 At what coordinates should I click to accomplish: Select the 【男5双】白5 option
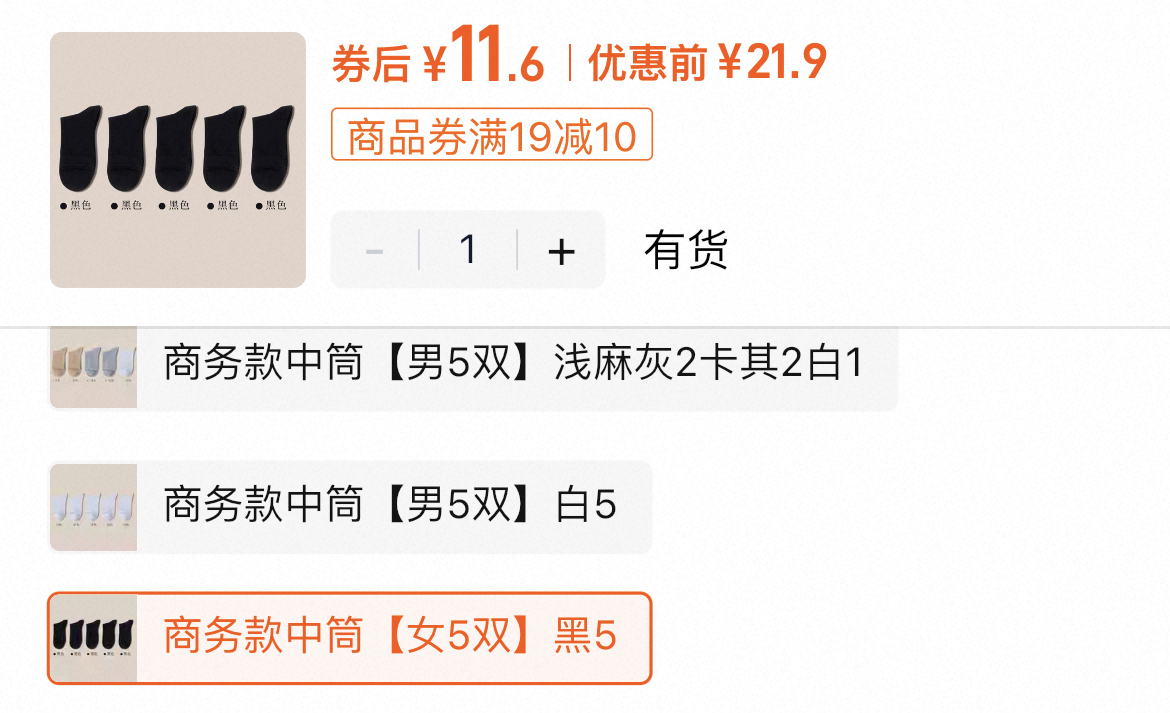(349, 507)
